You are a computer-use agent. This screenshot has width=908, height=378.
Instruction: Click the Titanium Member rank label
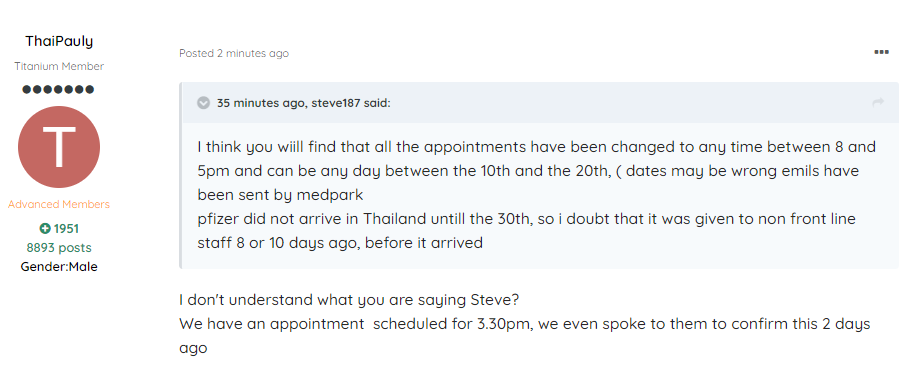59,66
